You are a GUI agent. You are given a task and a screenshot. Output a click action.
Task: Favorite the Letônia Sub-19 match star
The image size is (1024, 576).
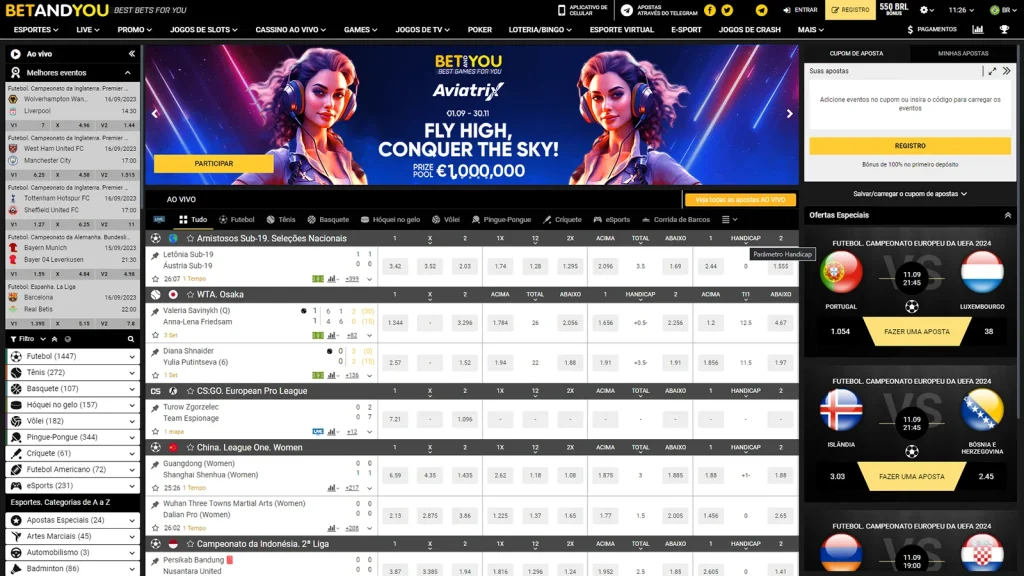pyautogui.click(x=155, y=279)
